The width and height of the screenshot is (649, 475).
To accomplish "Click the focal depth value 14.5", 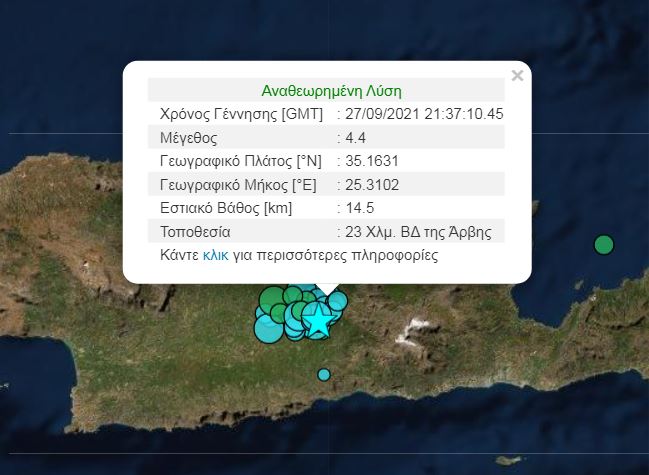I will pyautogui.click(x=360, y=208).
